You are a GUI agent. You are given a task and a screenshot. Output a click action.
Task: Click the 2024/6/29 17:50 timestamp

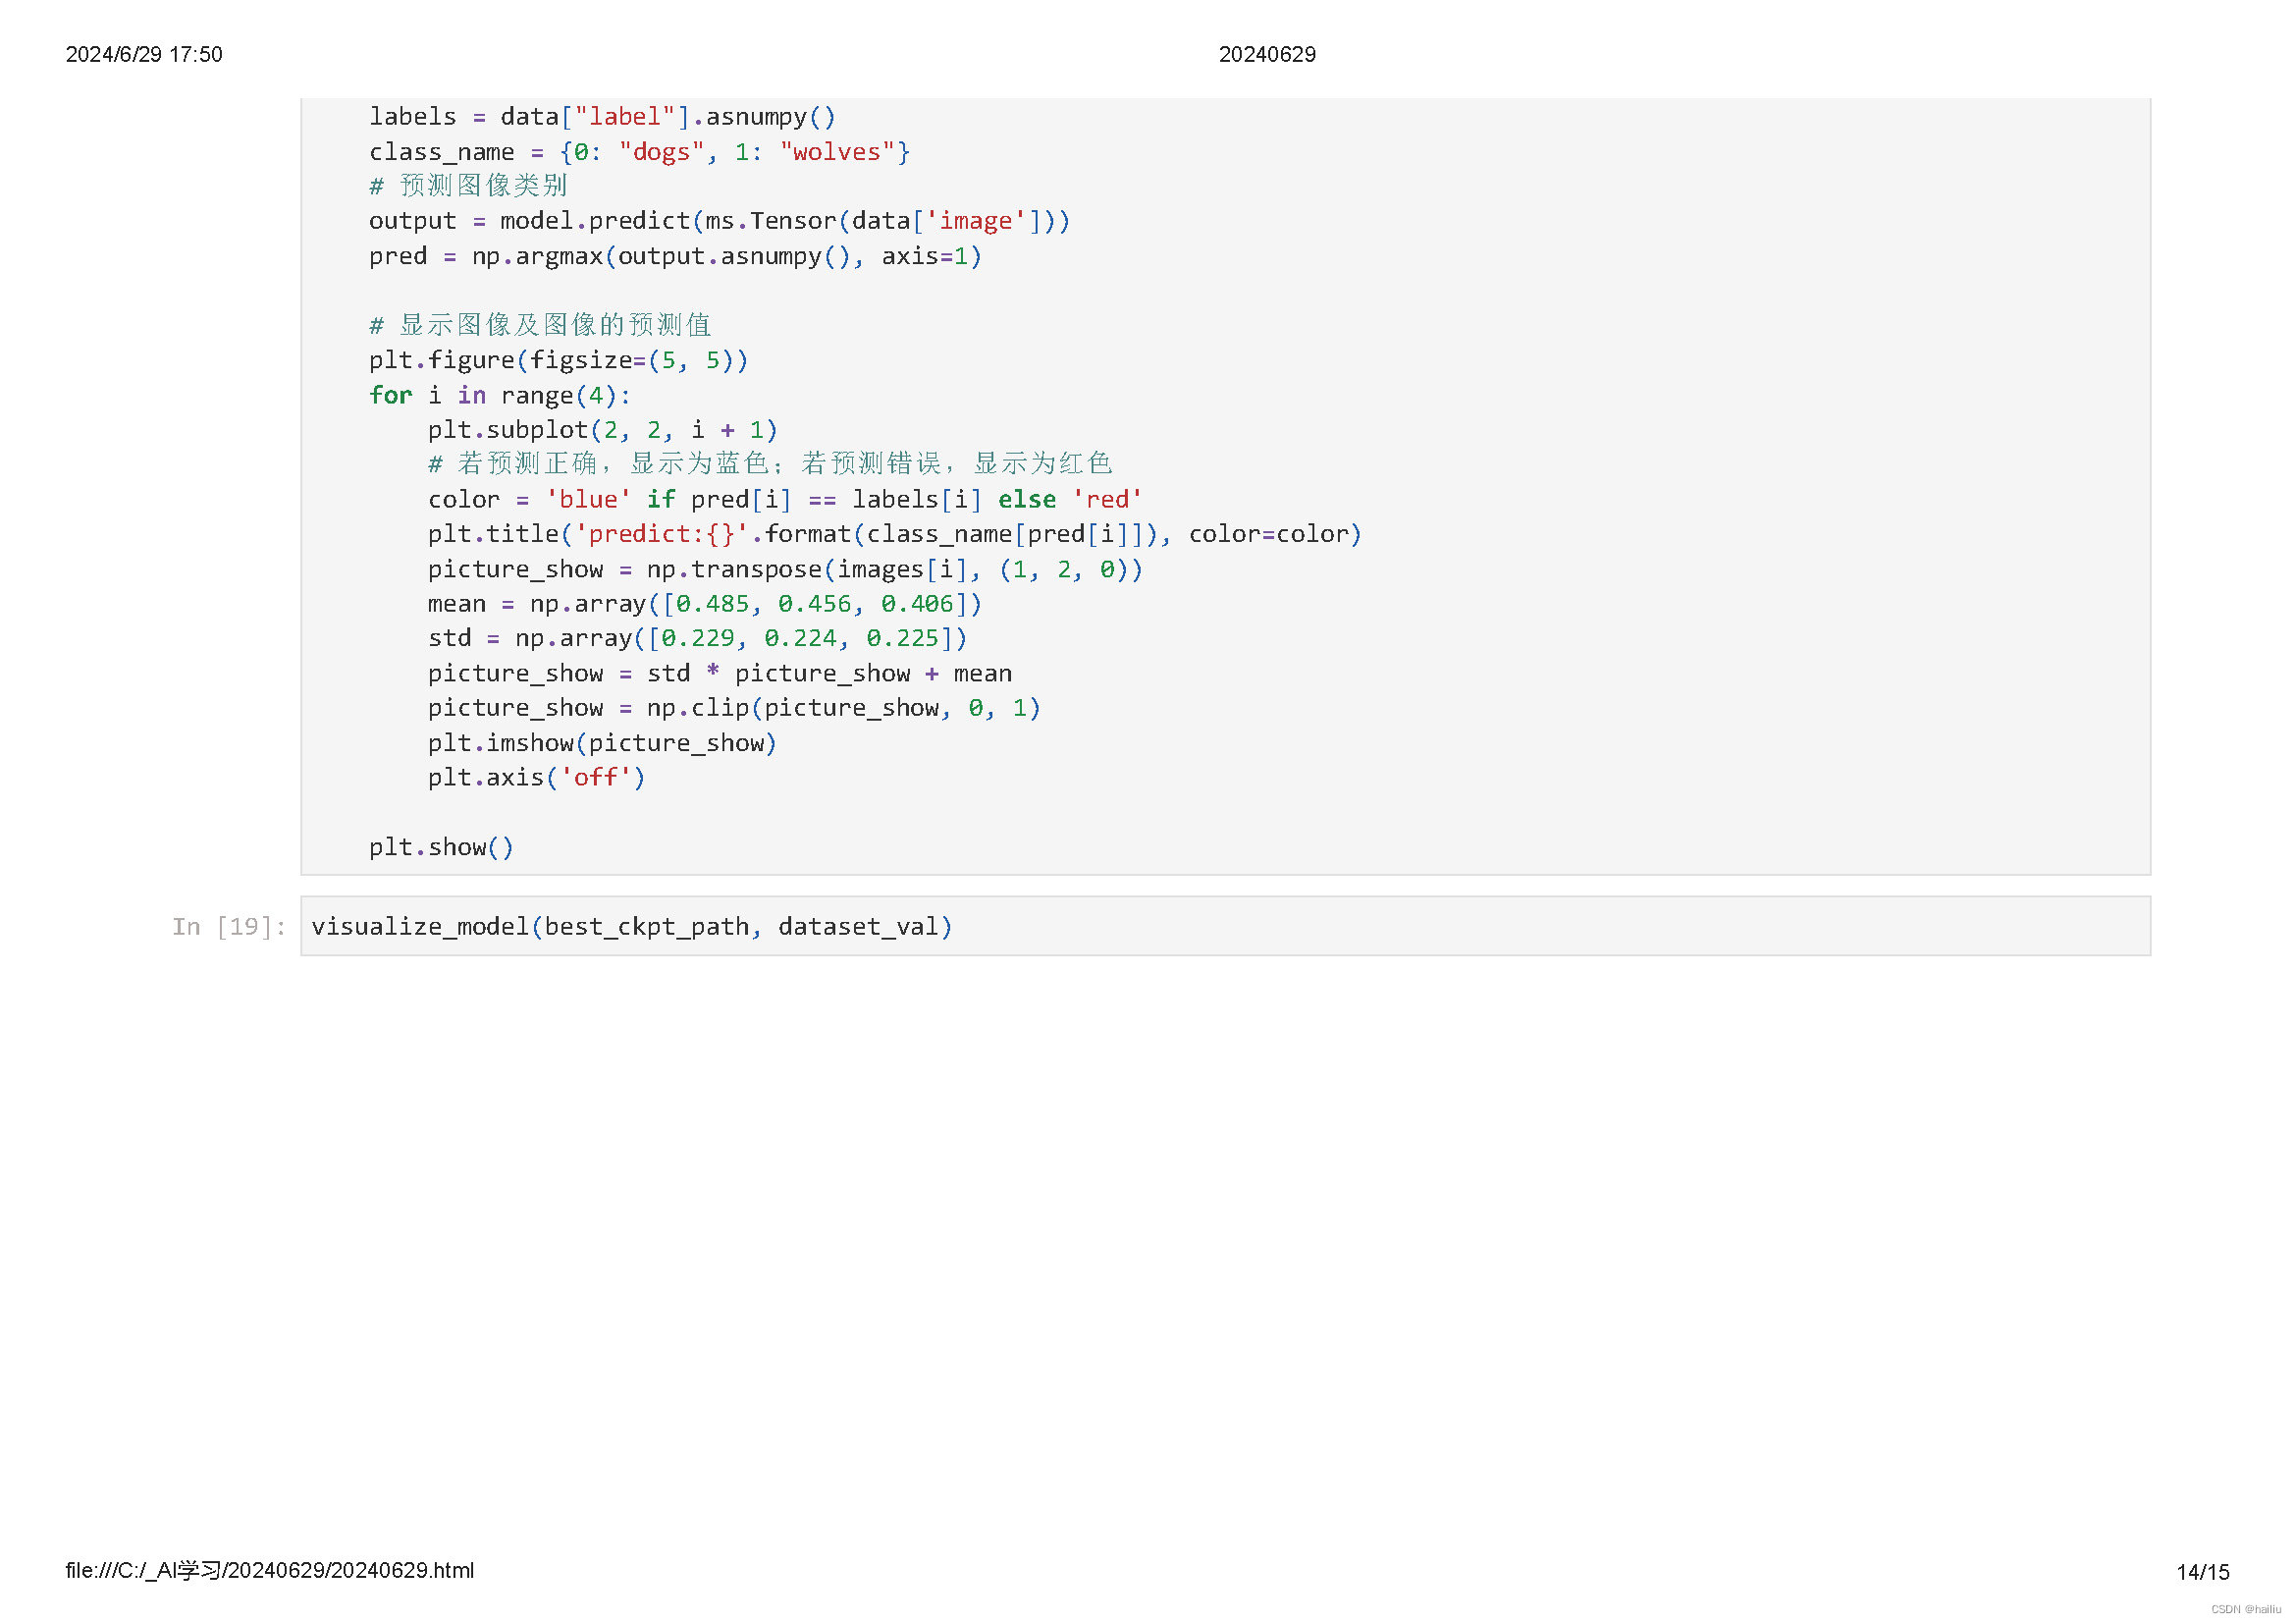(144, 54)
